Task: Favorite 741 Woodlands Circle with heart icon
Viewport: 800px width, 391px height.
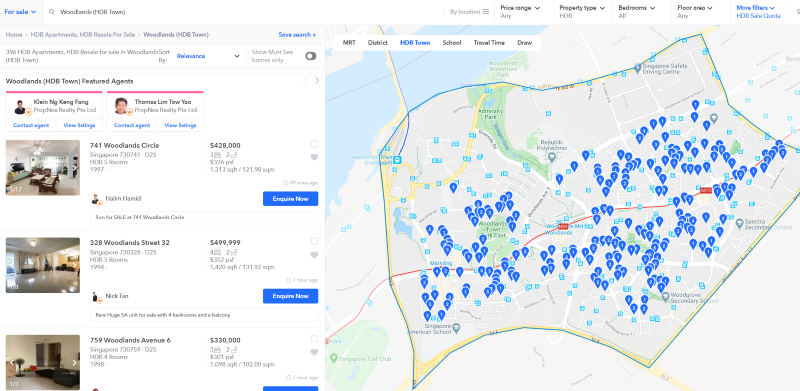Action: tap(314, 157)
